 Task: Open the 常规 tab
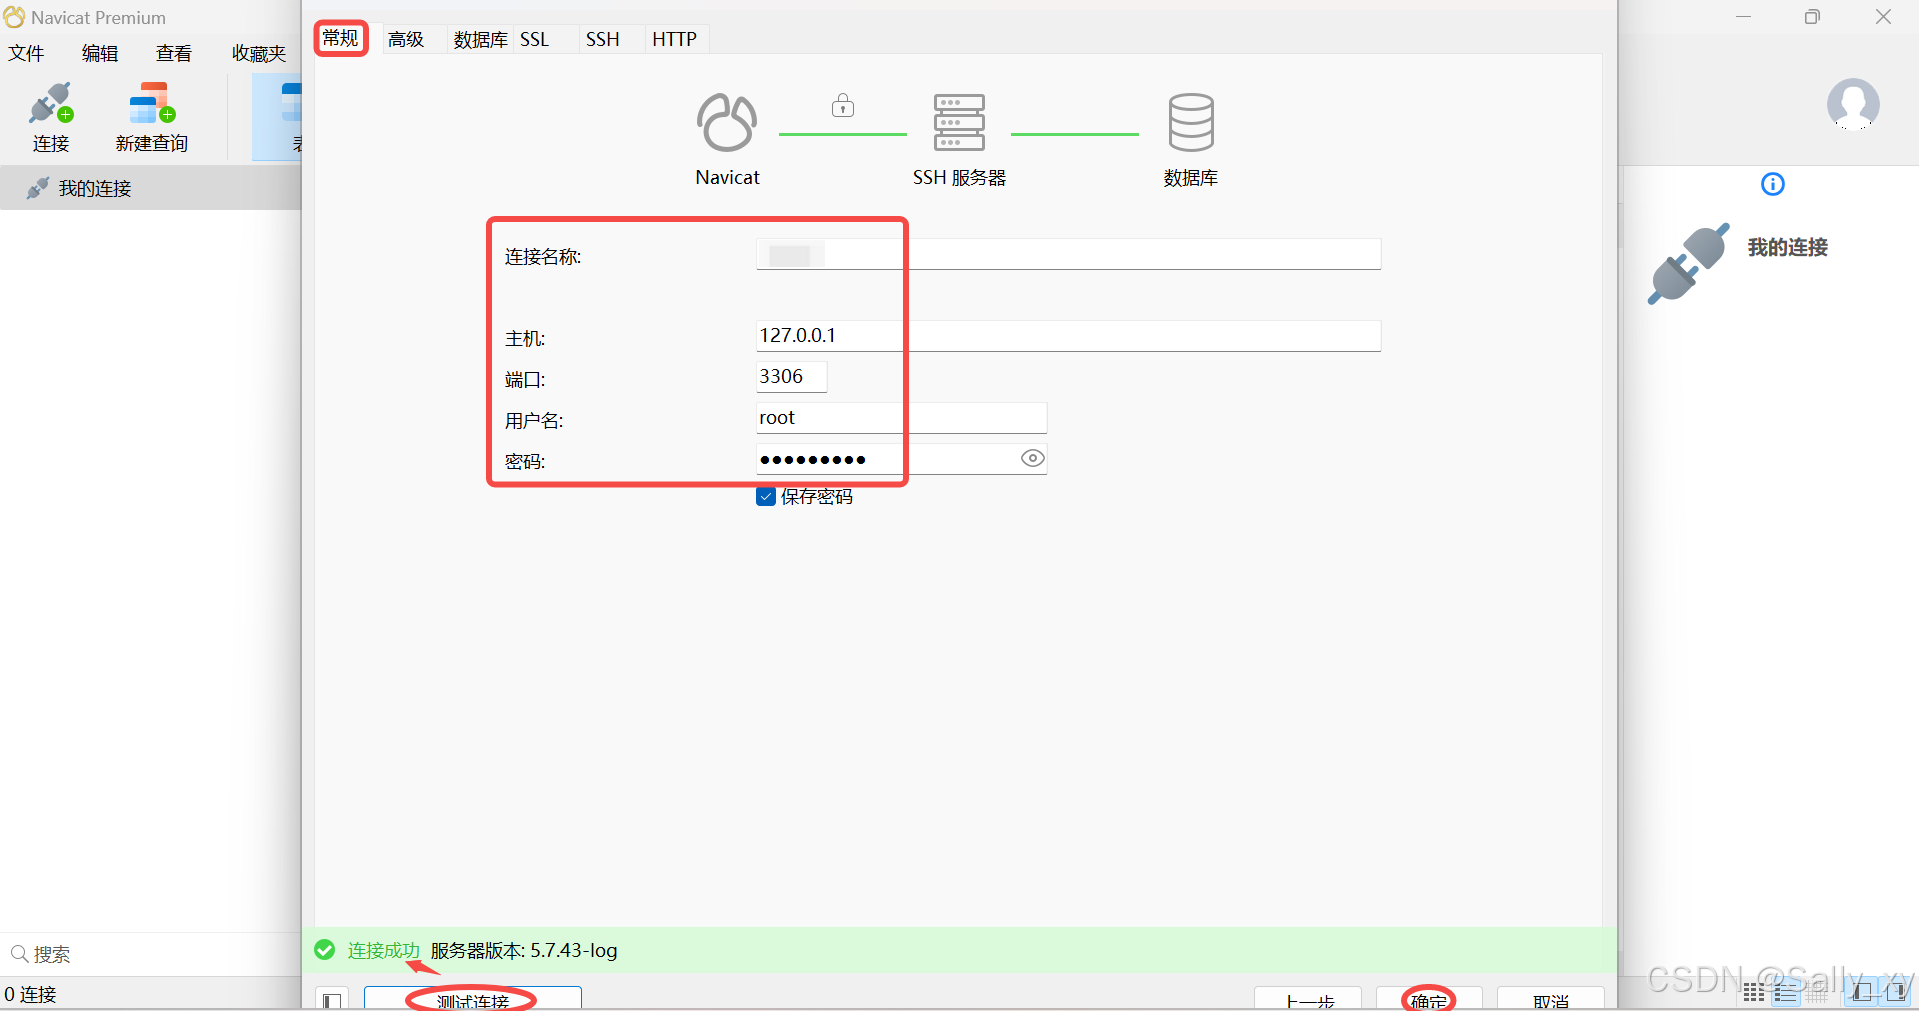340,38
